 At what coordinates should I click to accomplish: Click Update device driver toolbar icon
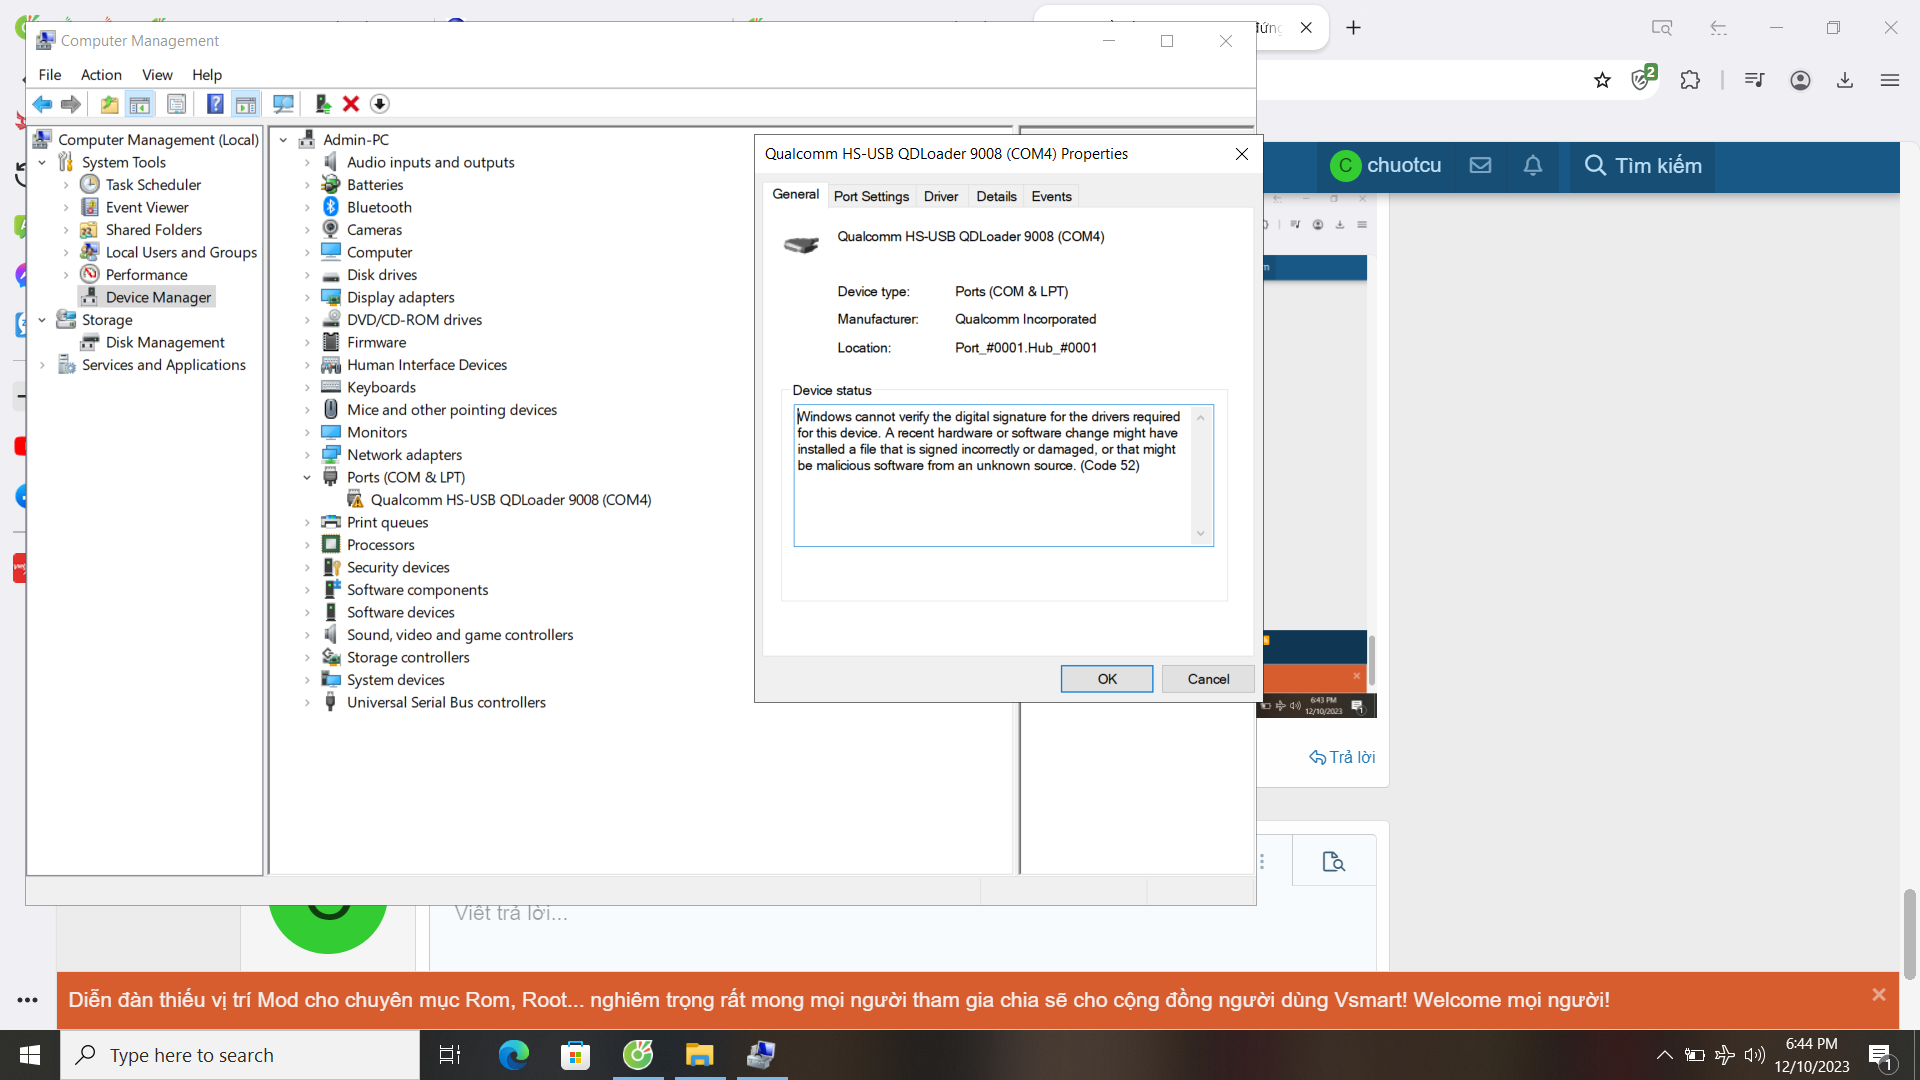pyautogui.click(x=322, y=104)
